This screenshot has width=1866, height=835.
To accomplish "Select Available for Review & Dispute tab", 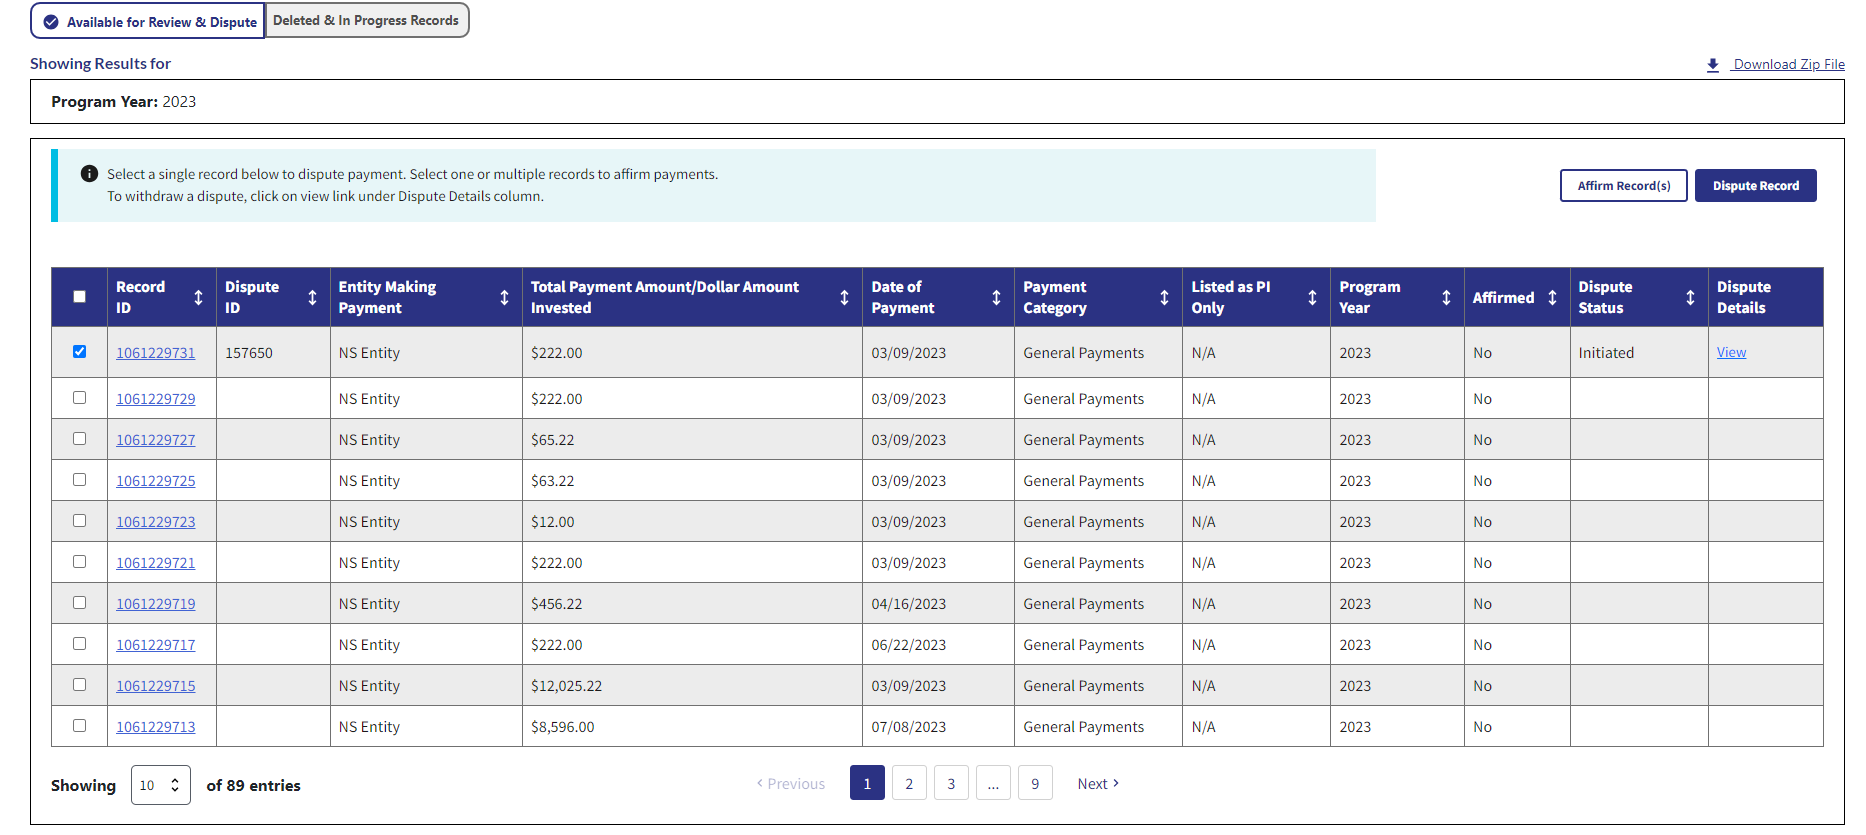I will (x=148, y=21).
